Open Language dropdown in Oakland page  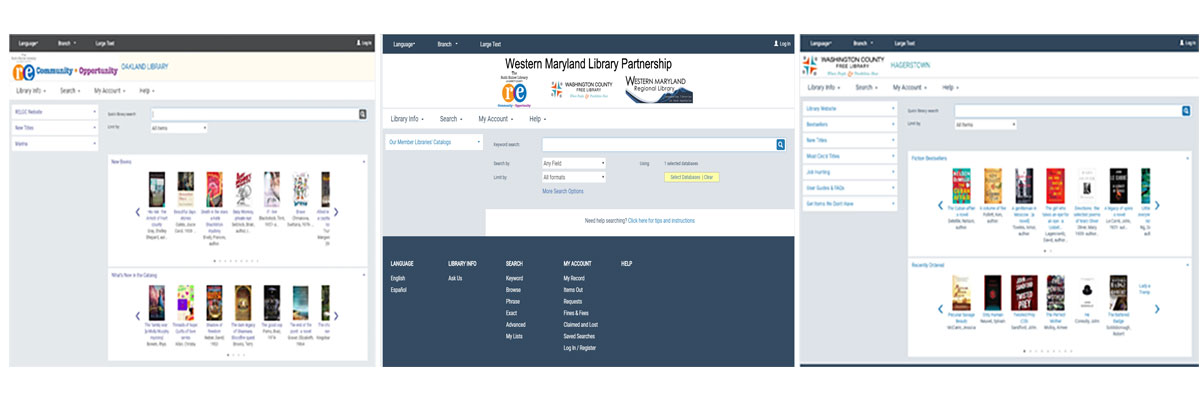tap(28, 44)
